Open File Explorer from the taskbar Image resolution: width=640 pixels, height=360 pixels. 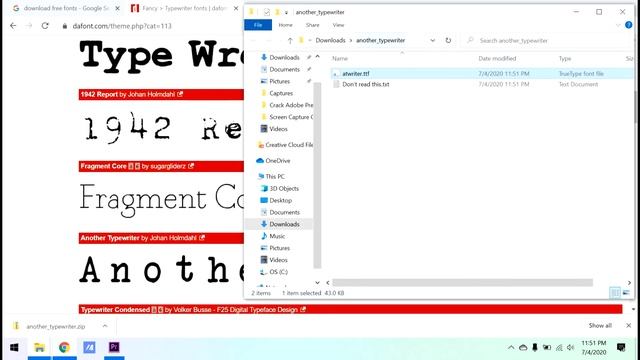click(39, 347)
